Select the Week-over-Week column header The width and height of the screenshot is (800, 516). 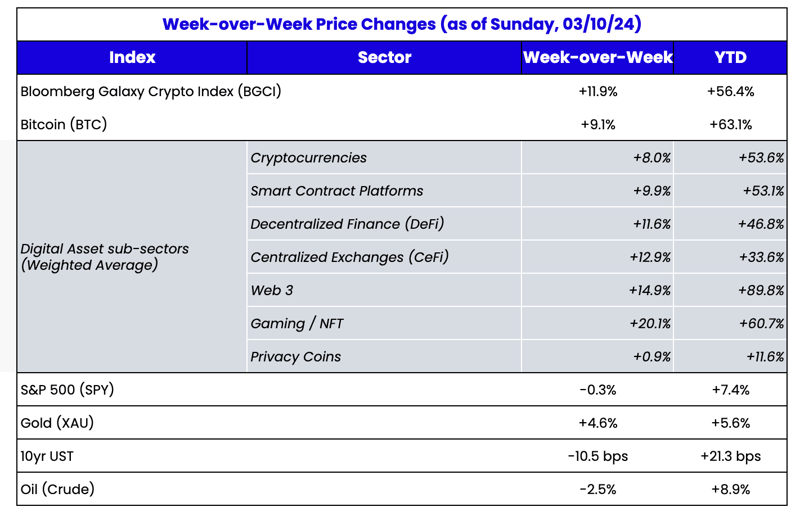pos(597,57)
